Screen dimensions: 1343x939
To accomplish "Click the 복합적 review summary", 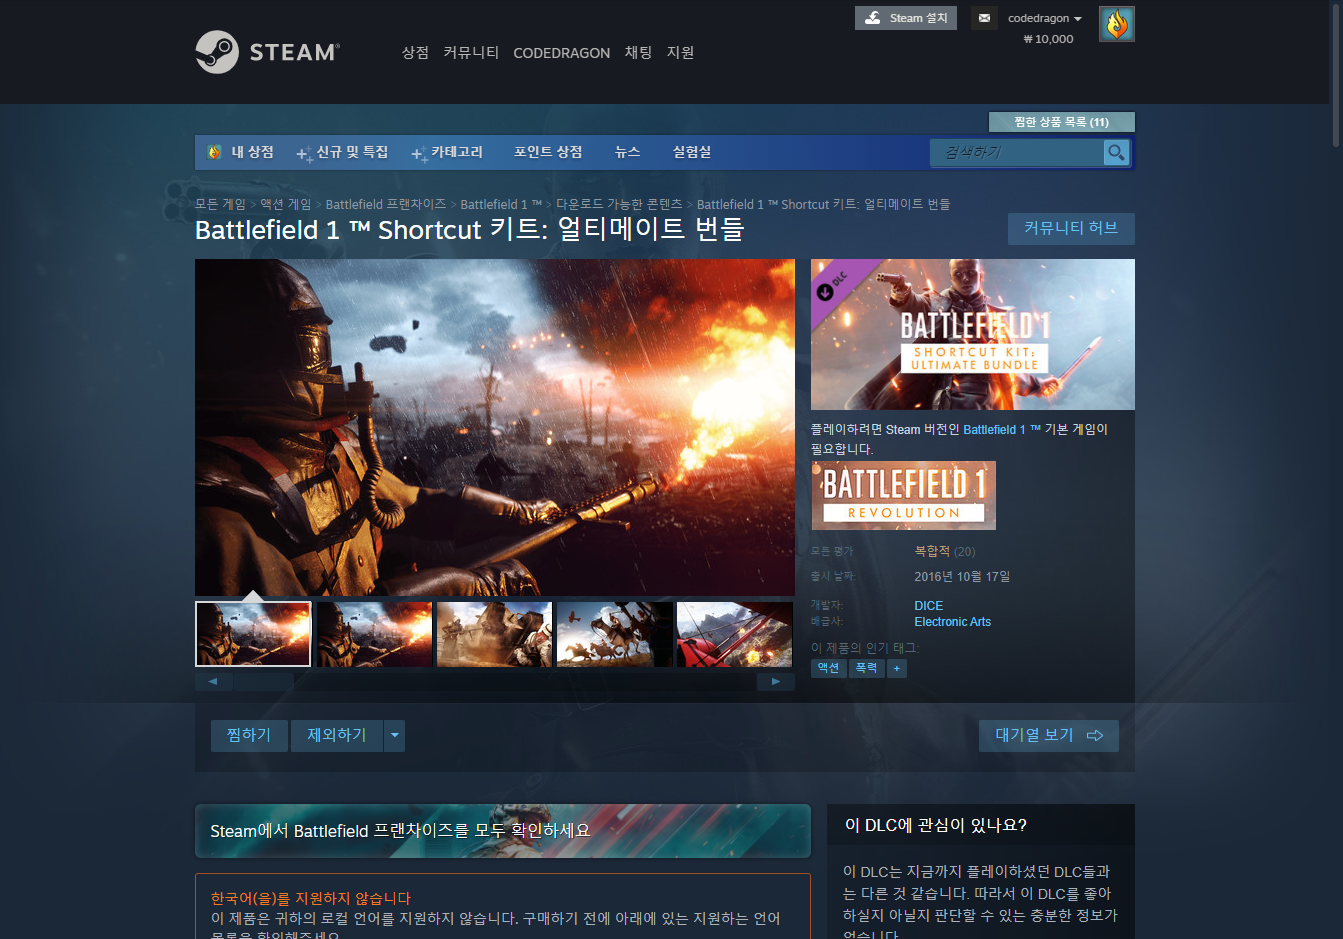I will click(x=932, y=551).
